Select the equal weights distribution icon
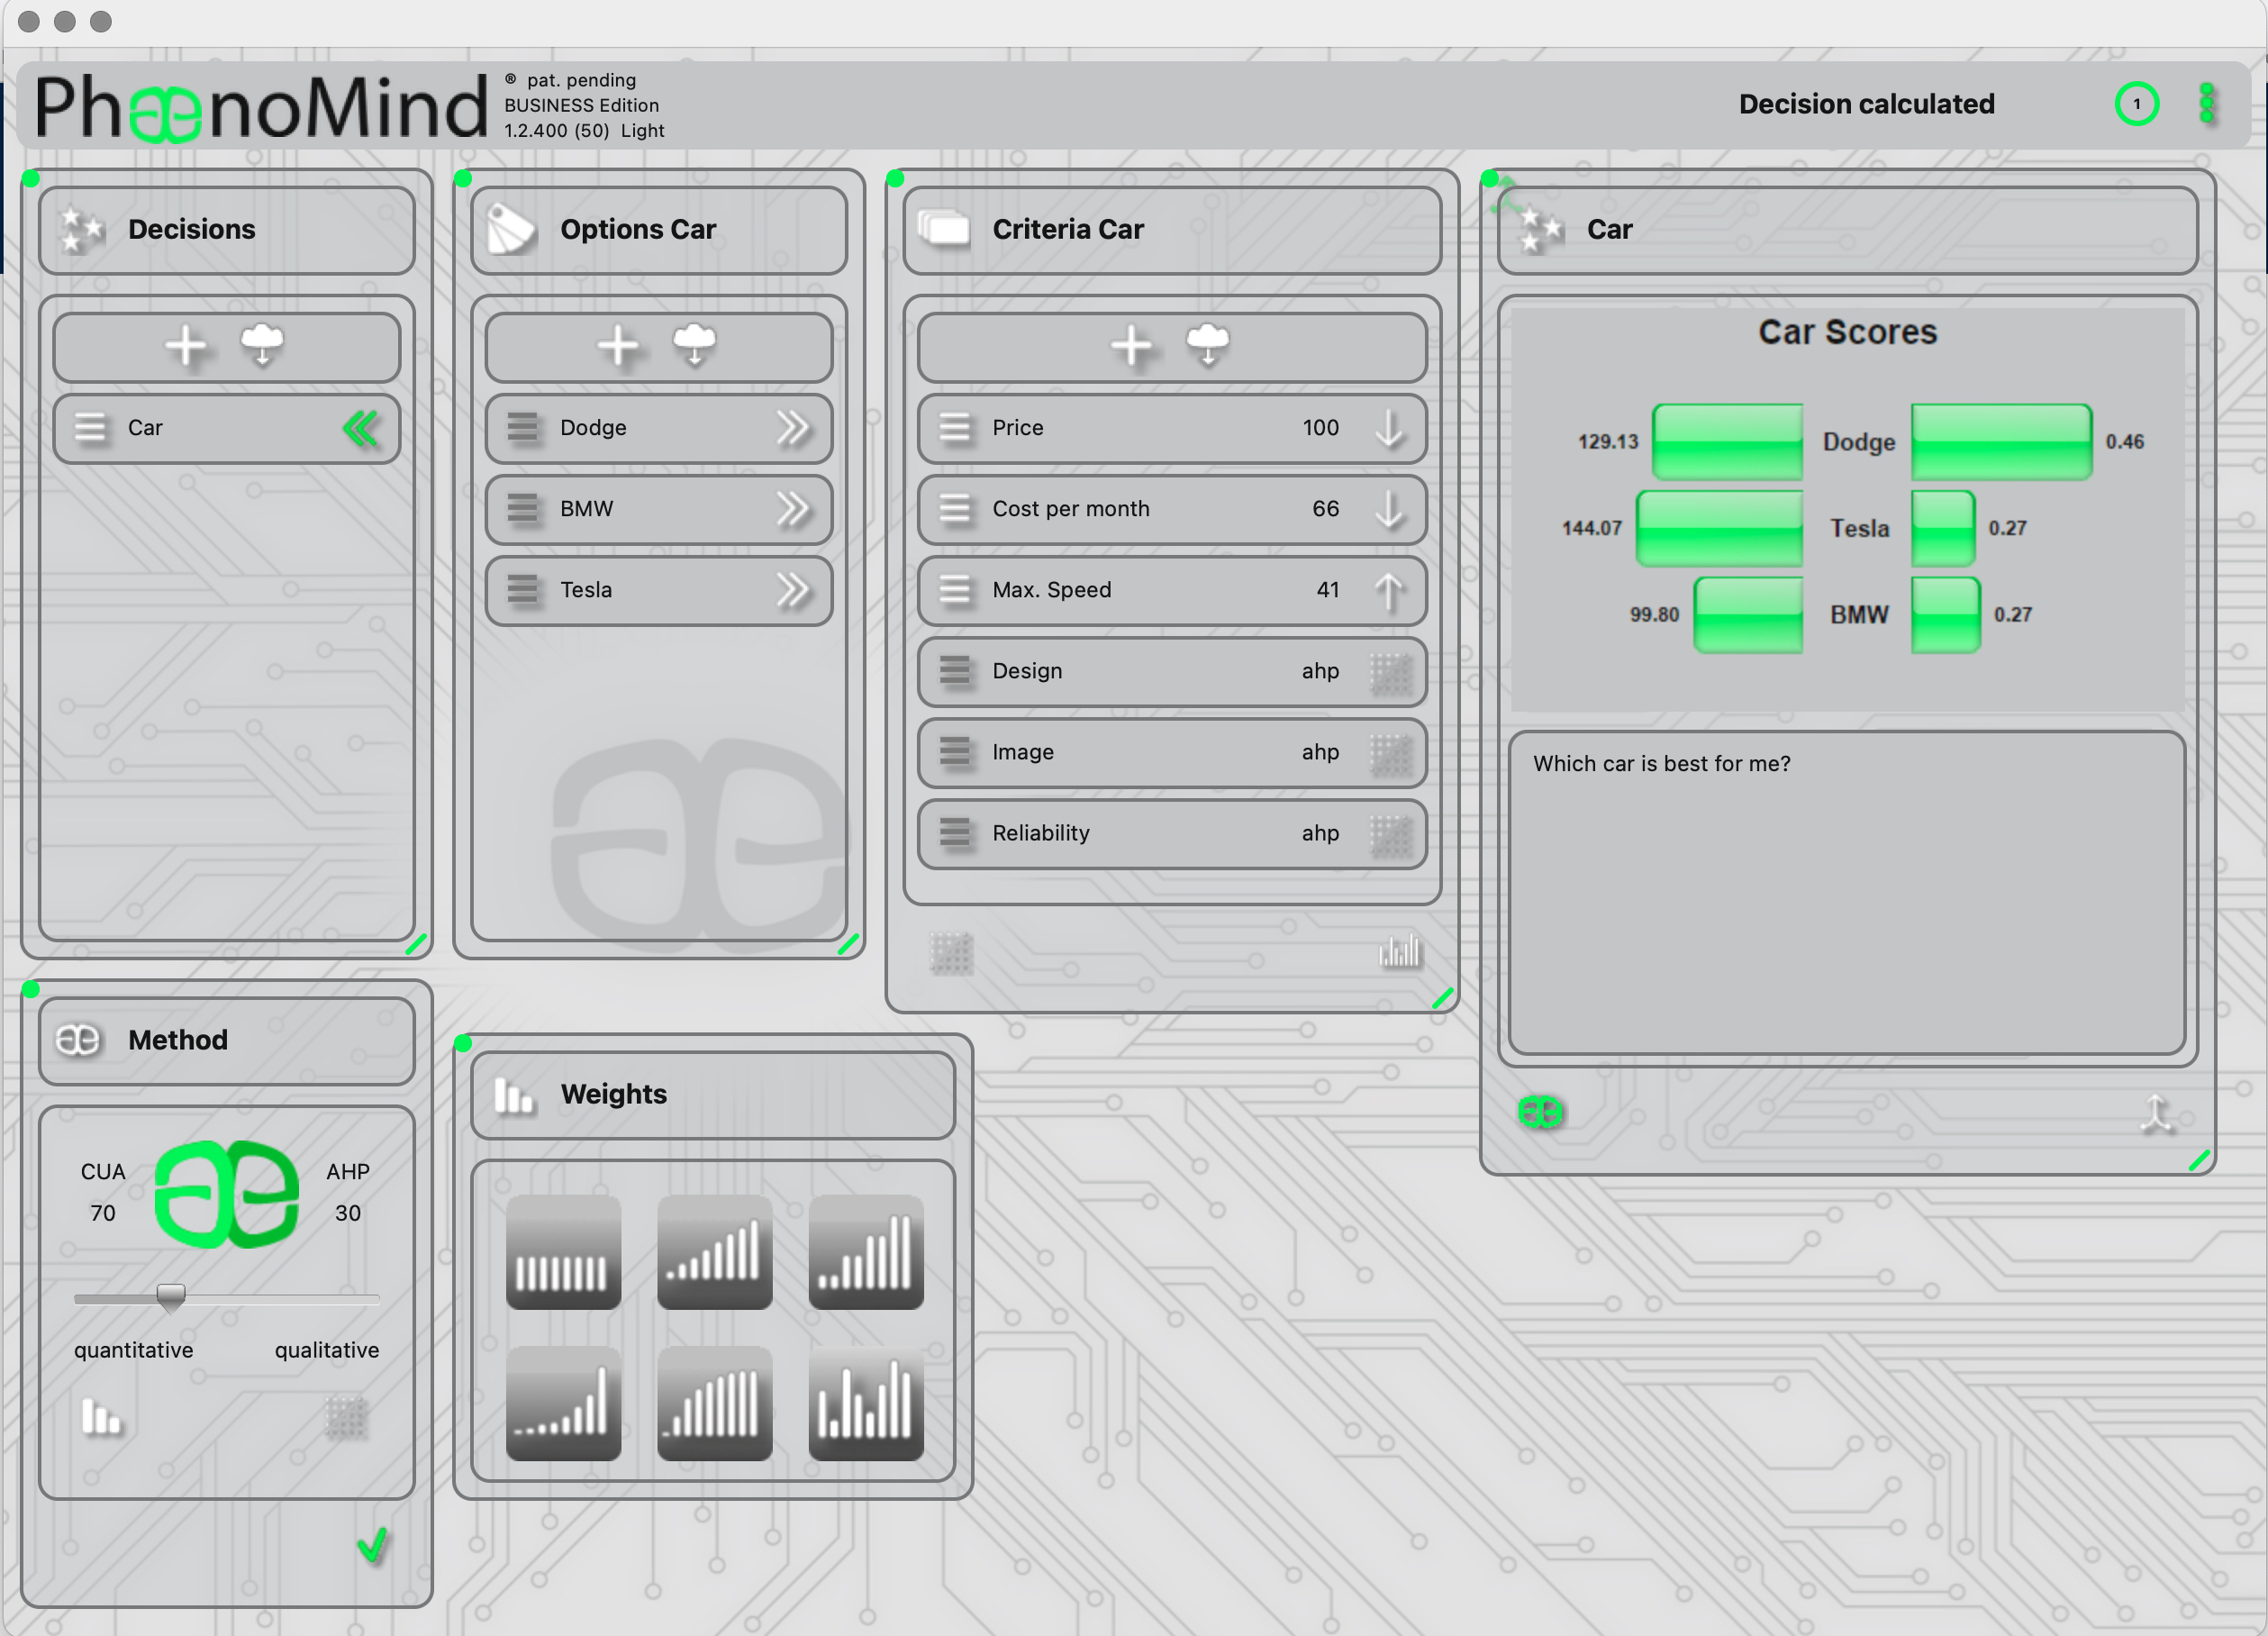The image size is (2268, 1636). point(563,1251)
